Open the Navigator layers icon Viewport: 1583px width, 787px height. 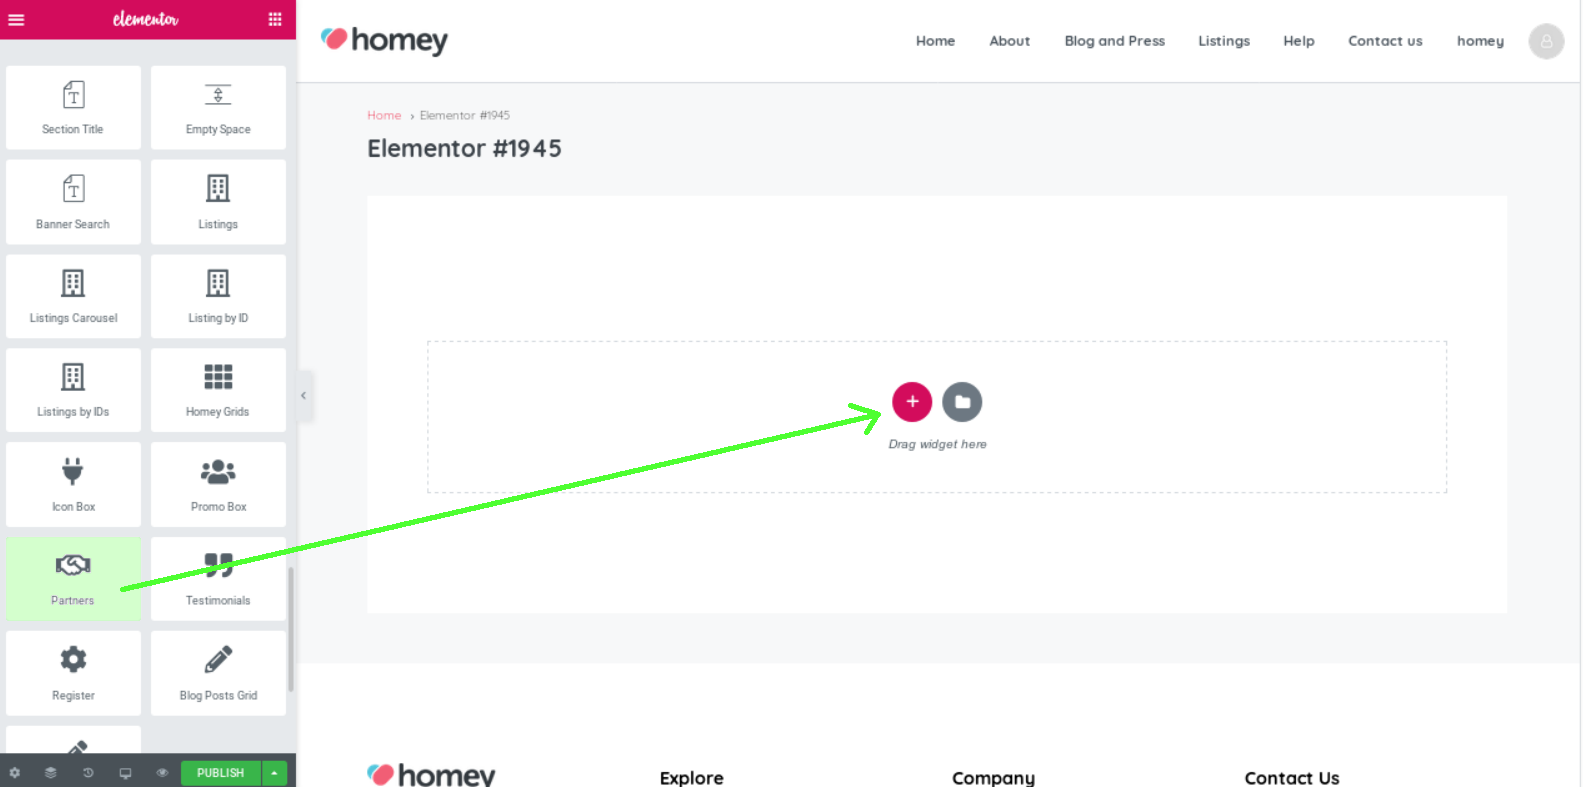pyautogui.click(x=51, y=773)
